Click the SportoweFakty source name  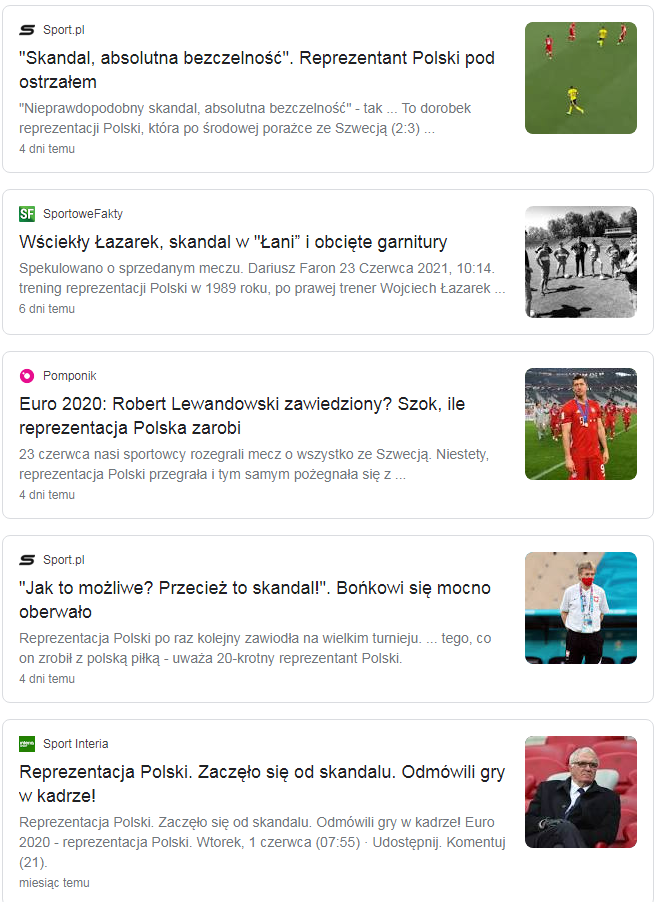tap(83, 214)
